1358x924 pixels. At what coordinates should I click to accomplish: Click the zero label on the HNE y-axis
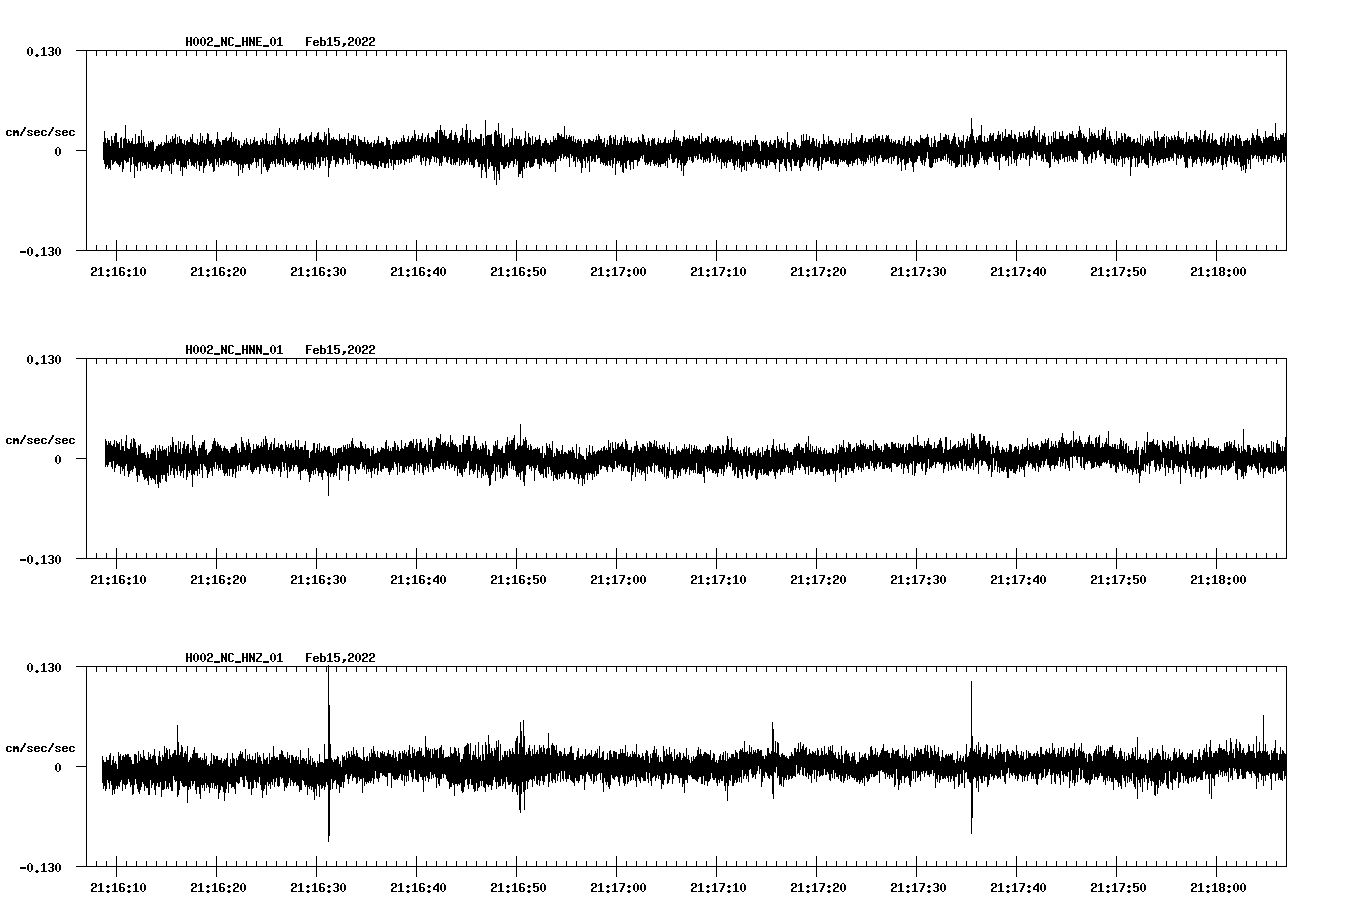point(58,151)
